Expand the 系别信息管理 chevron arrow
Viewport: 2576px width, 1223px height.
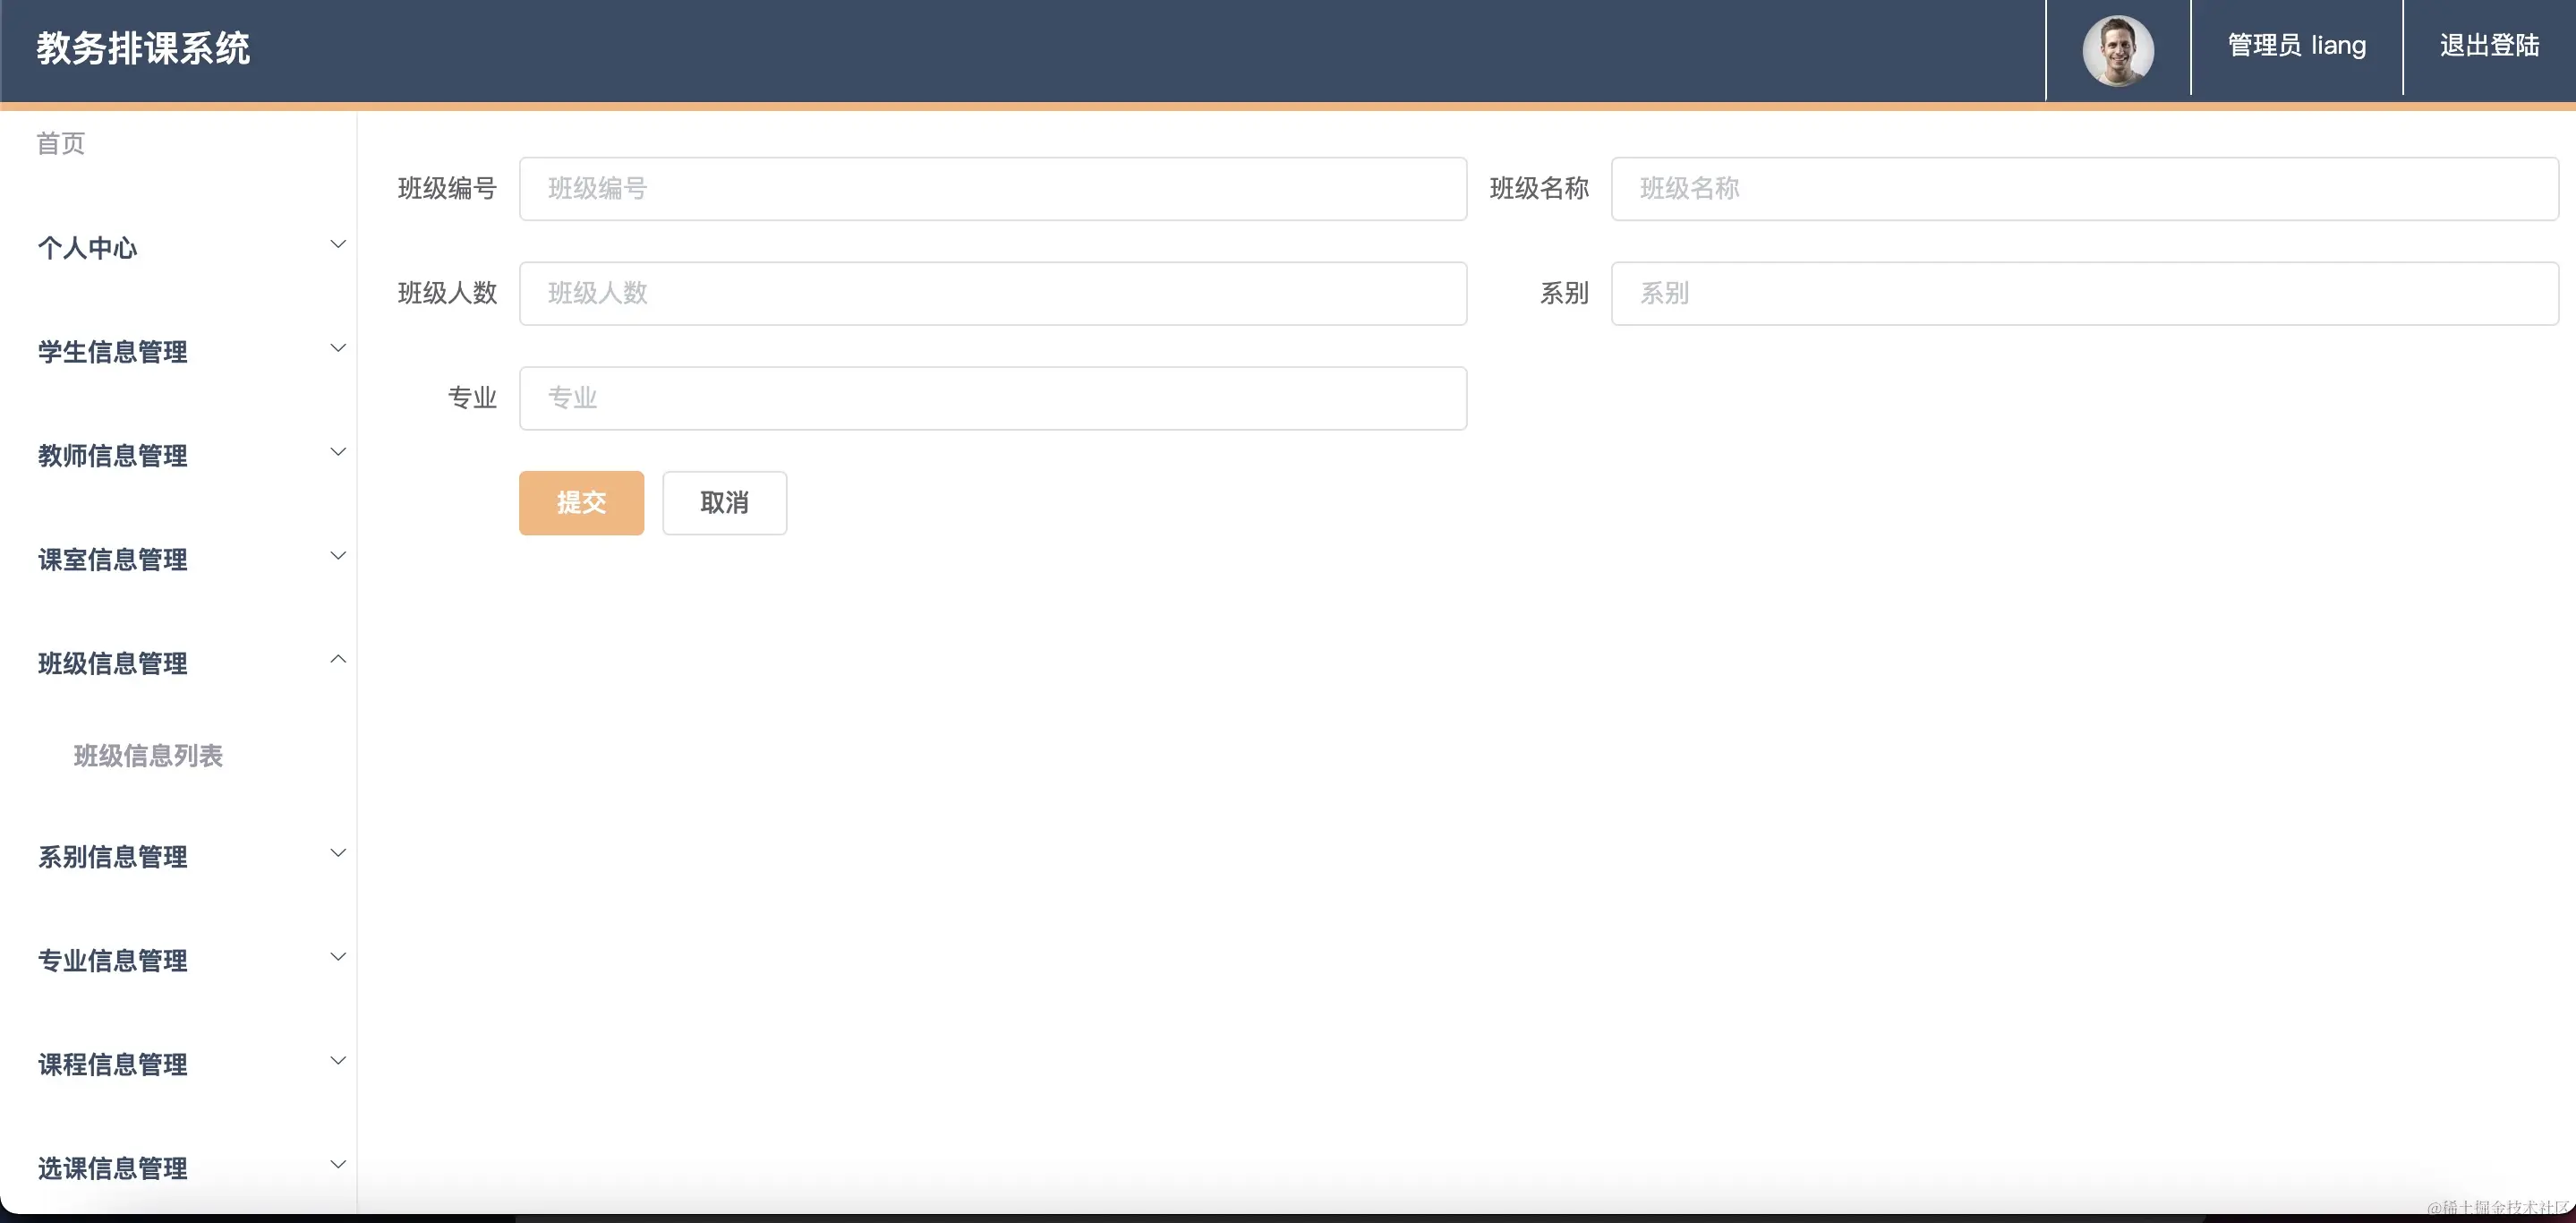pos(338,854)
